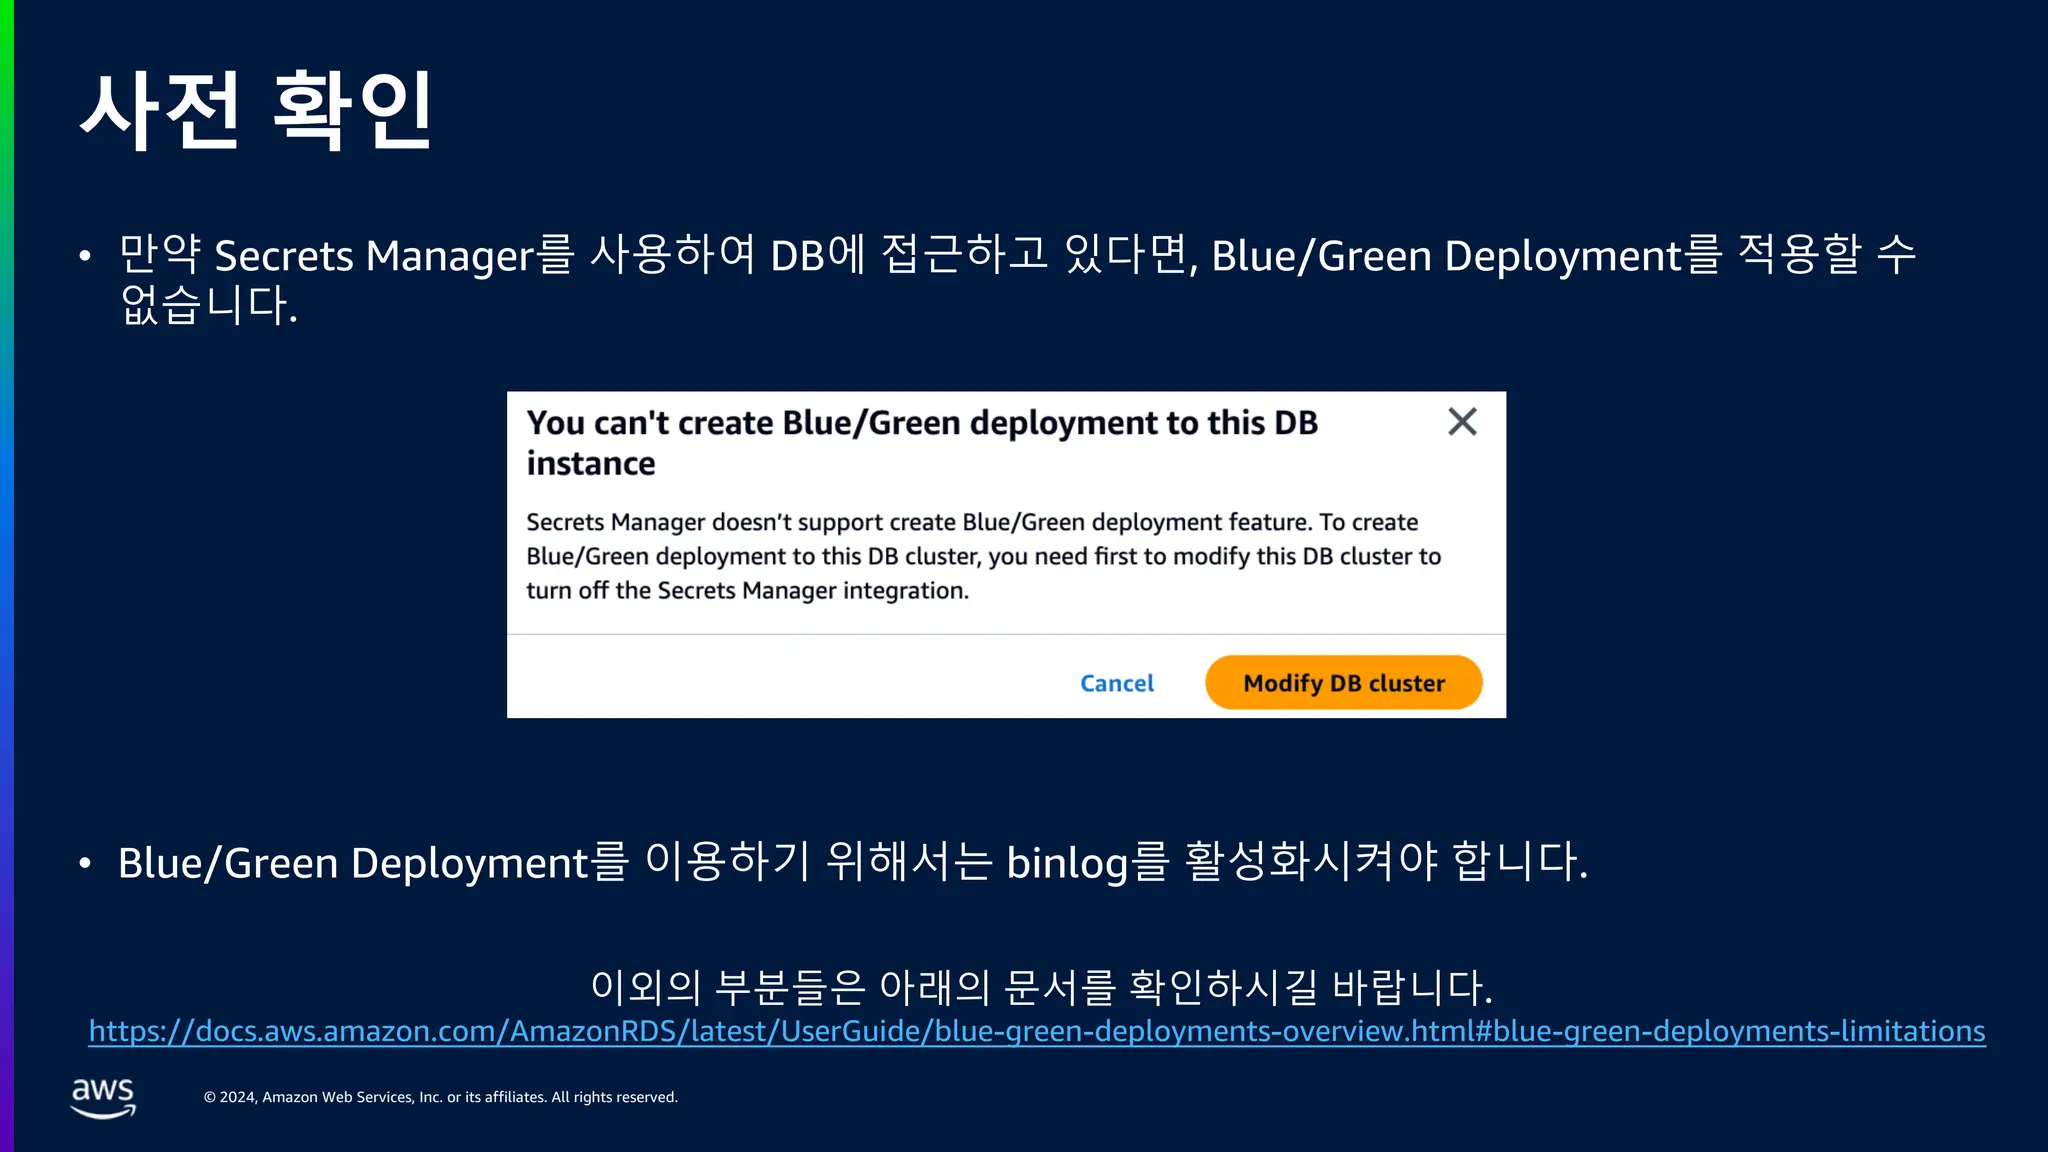Click Secrets Manager text in first bullet
The image size is (2048, 1152).
tap(374, 256)
